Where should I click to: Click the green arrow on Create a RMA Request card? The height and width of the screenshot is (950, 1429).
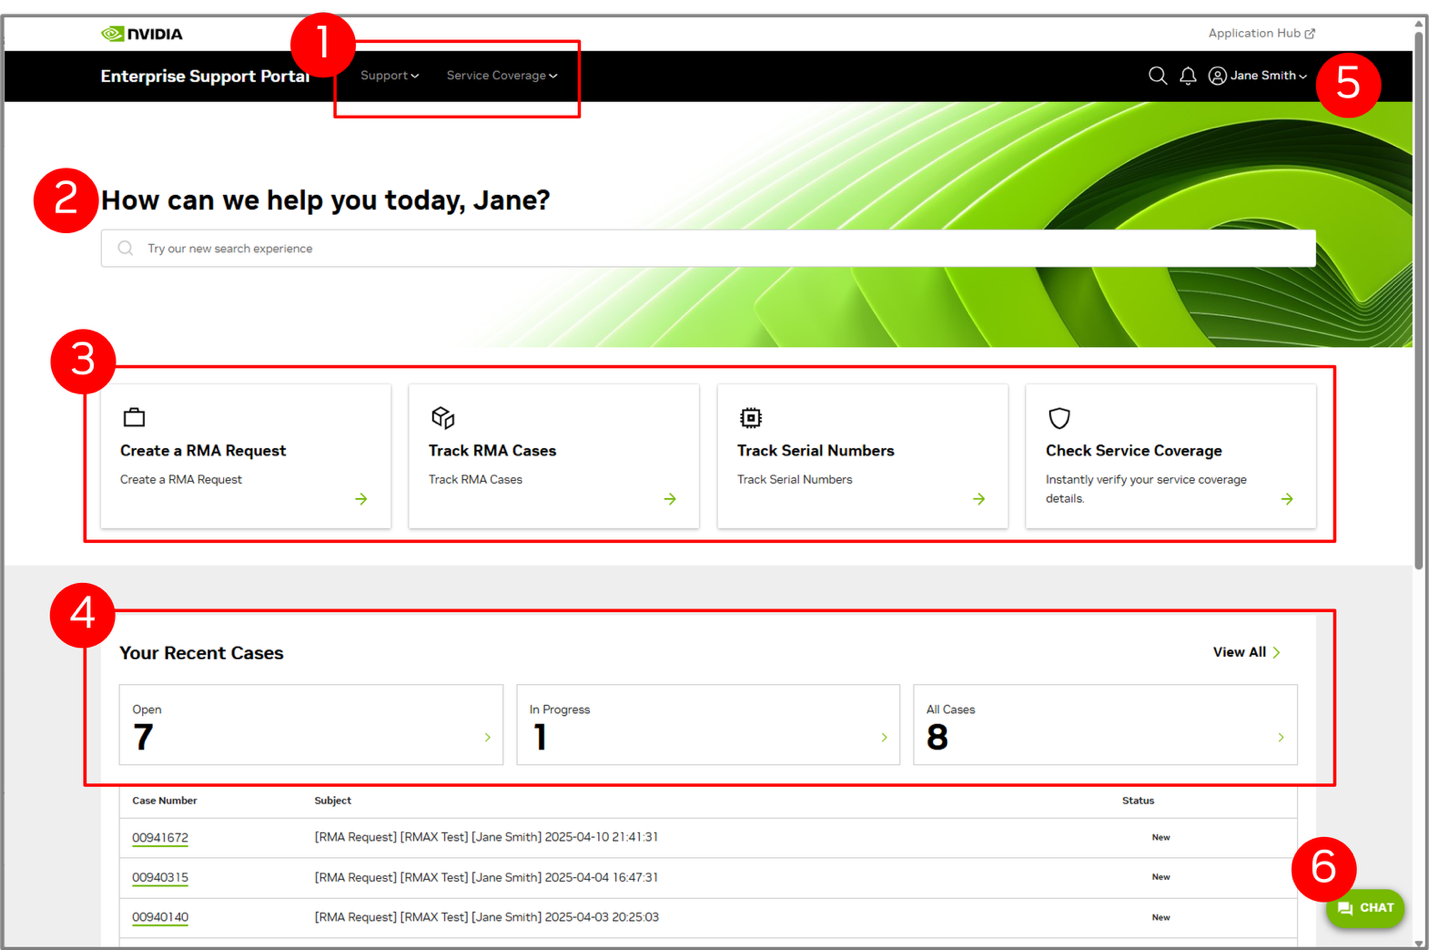click(361, 499)
